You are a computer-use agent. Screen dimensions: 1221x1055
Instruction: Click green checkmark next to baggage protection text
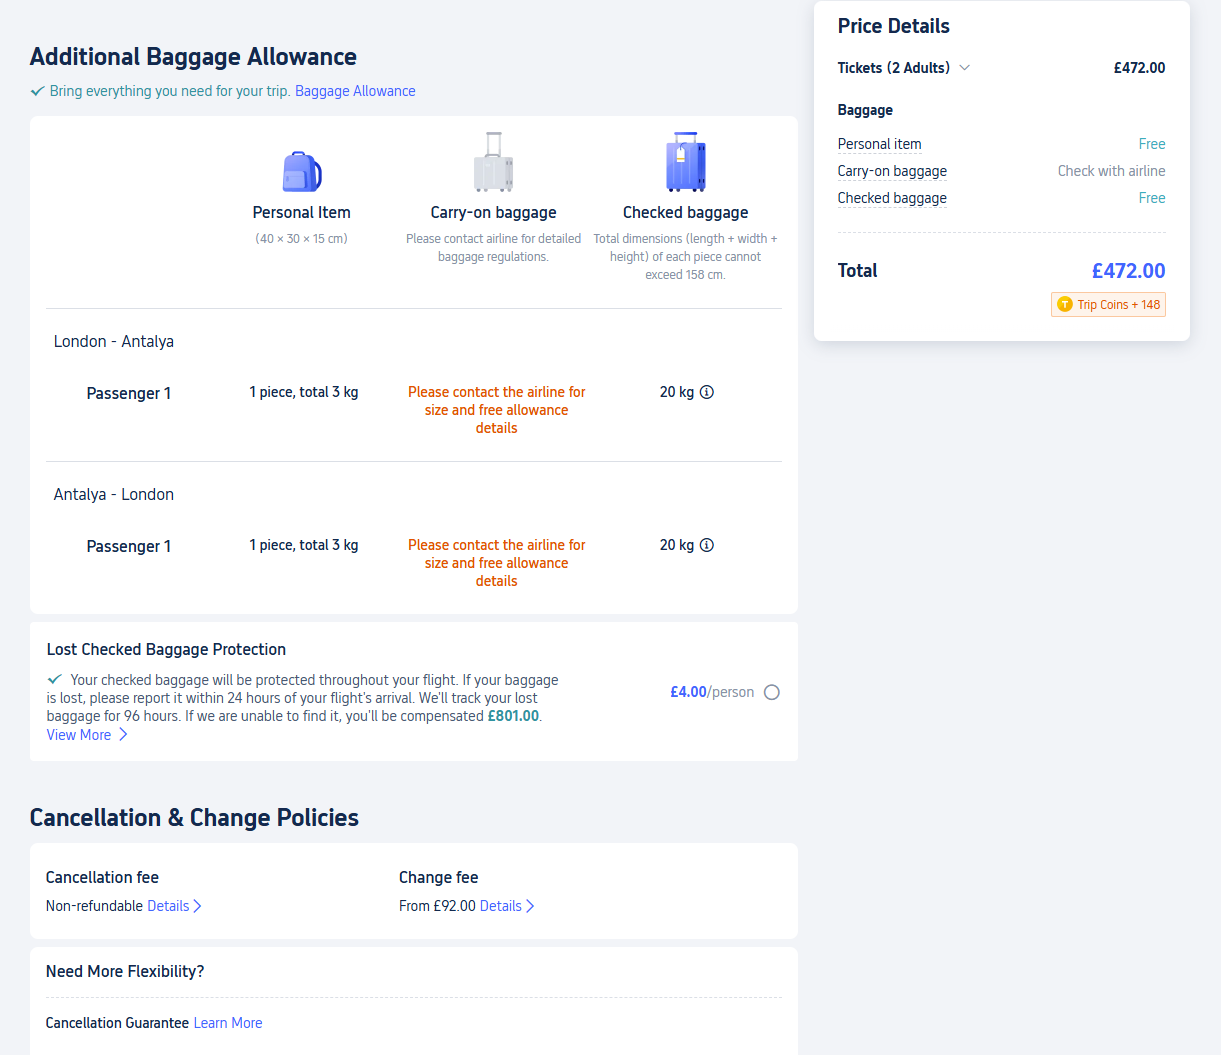[55, 679]
